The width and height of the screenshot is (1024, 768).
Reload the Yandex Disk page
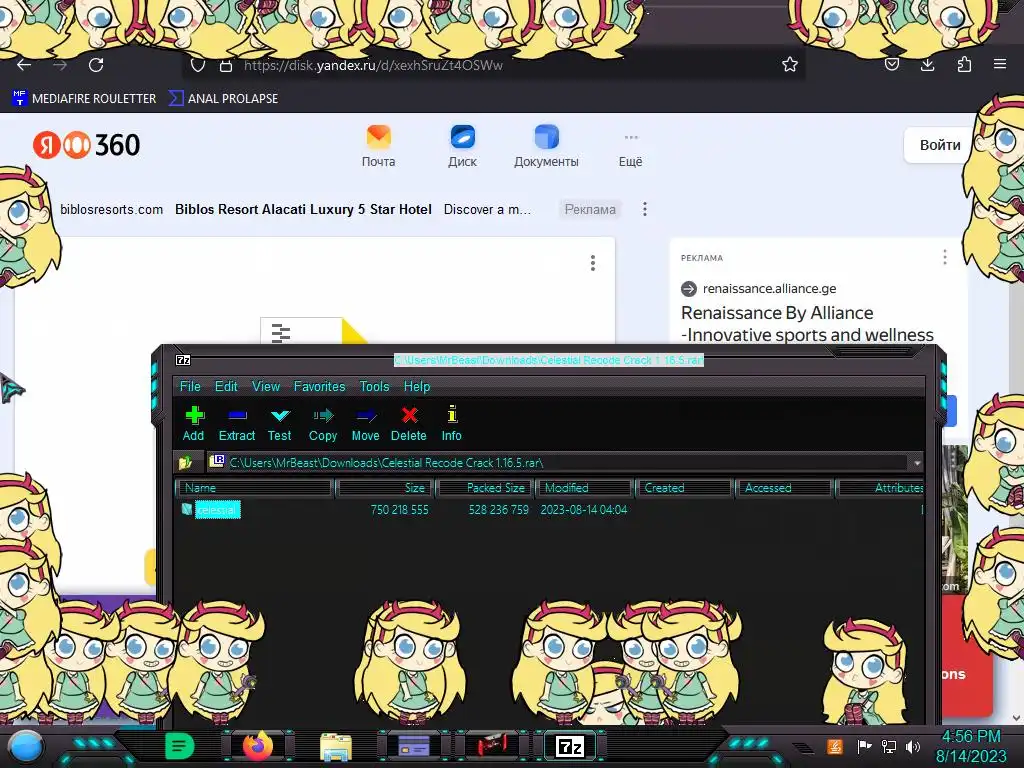pyautogui.click(x=96, y=65)
